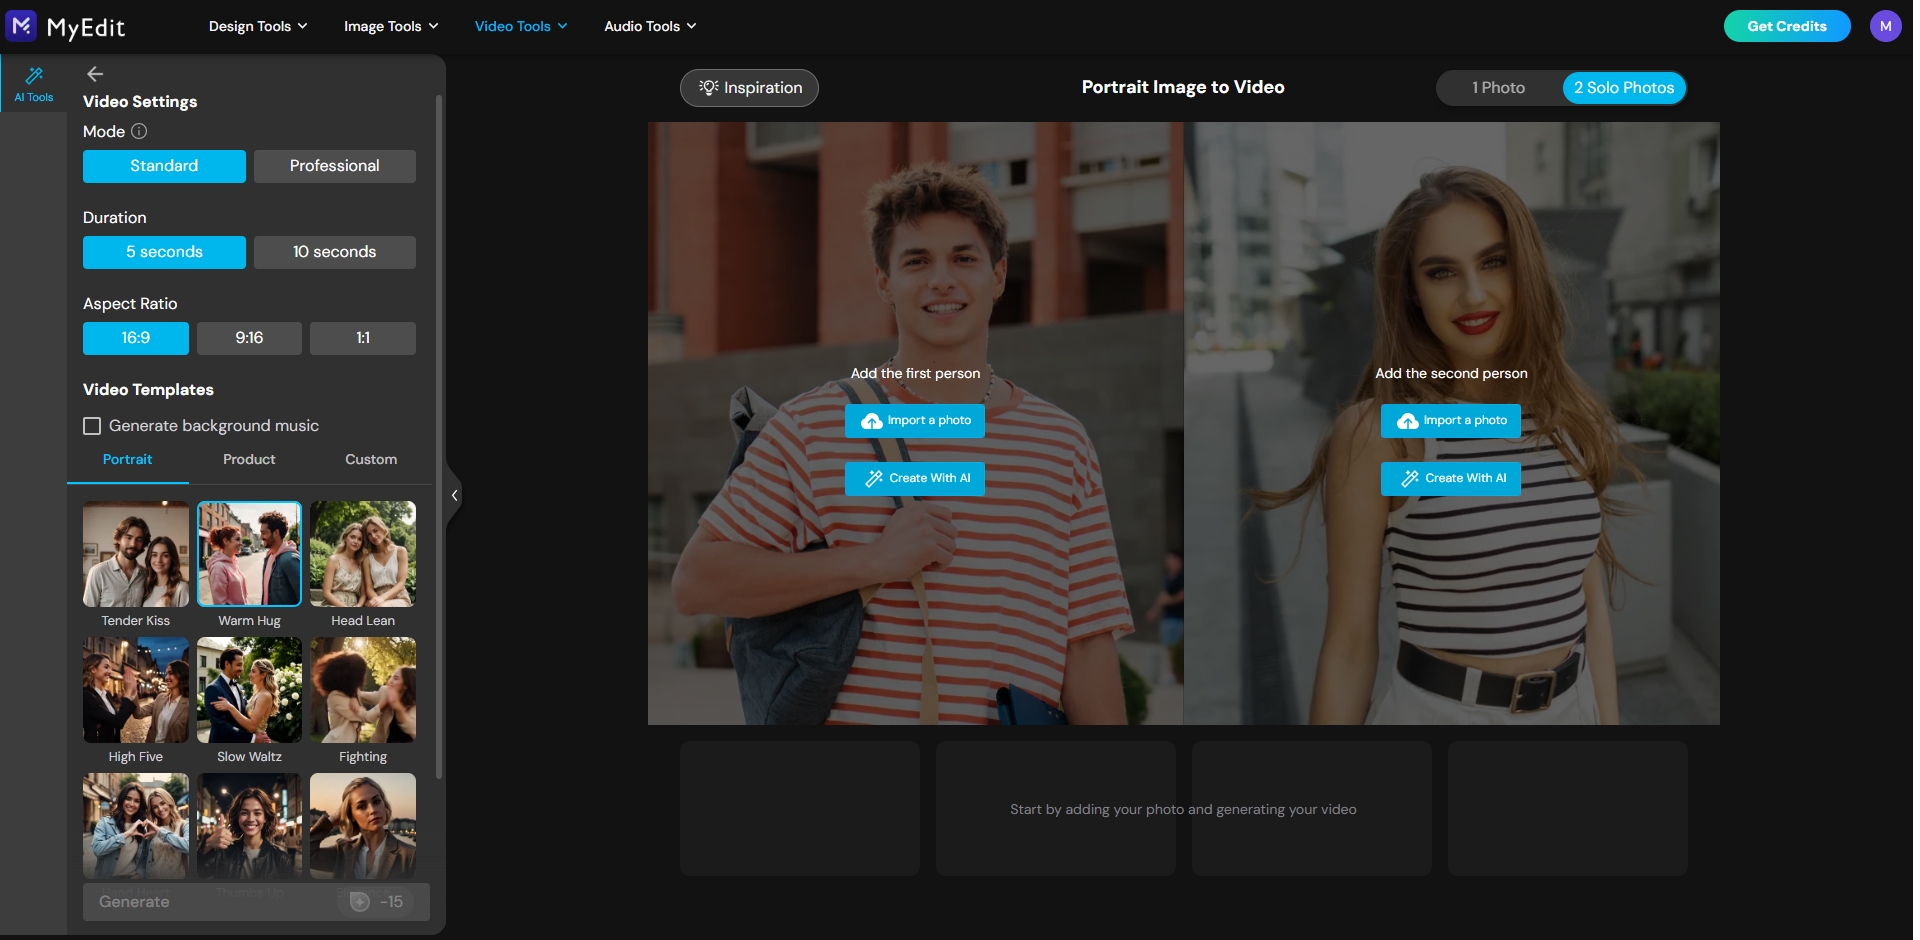Switch to the 1 Photo option
The image size is (1920, 940).
coord(1498,88)
